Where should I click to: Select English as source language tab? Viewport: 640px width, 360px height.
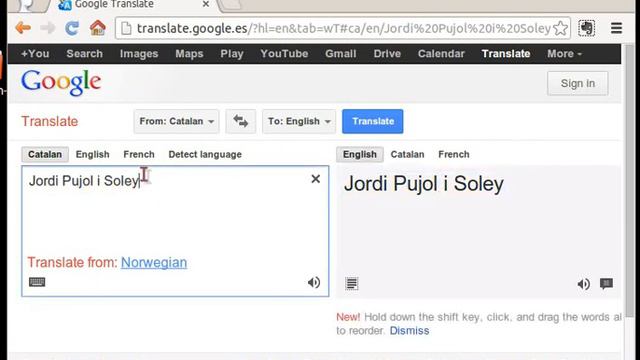coord(93,154)
